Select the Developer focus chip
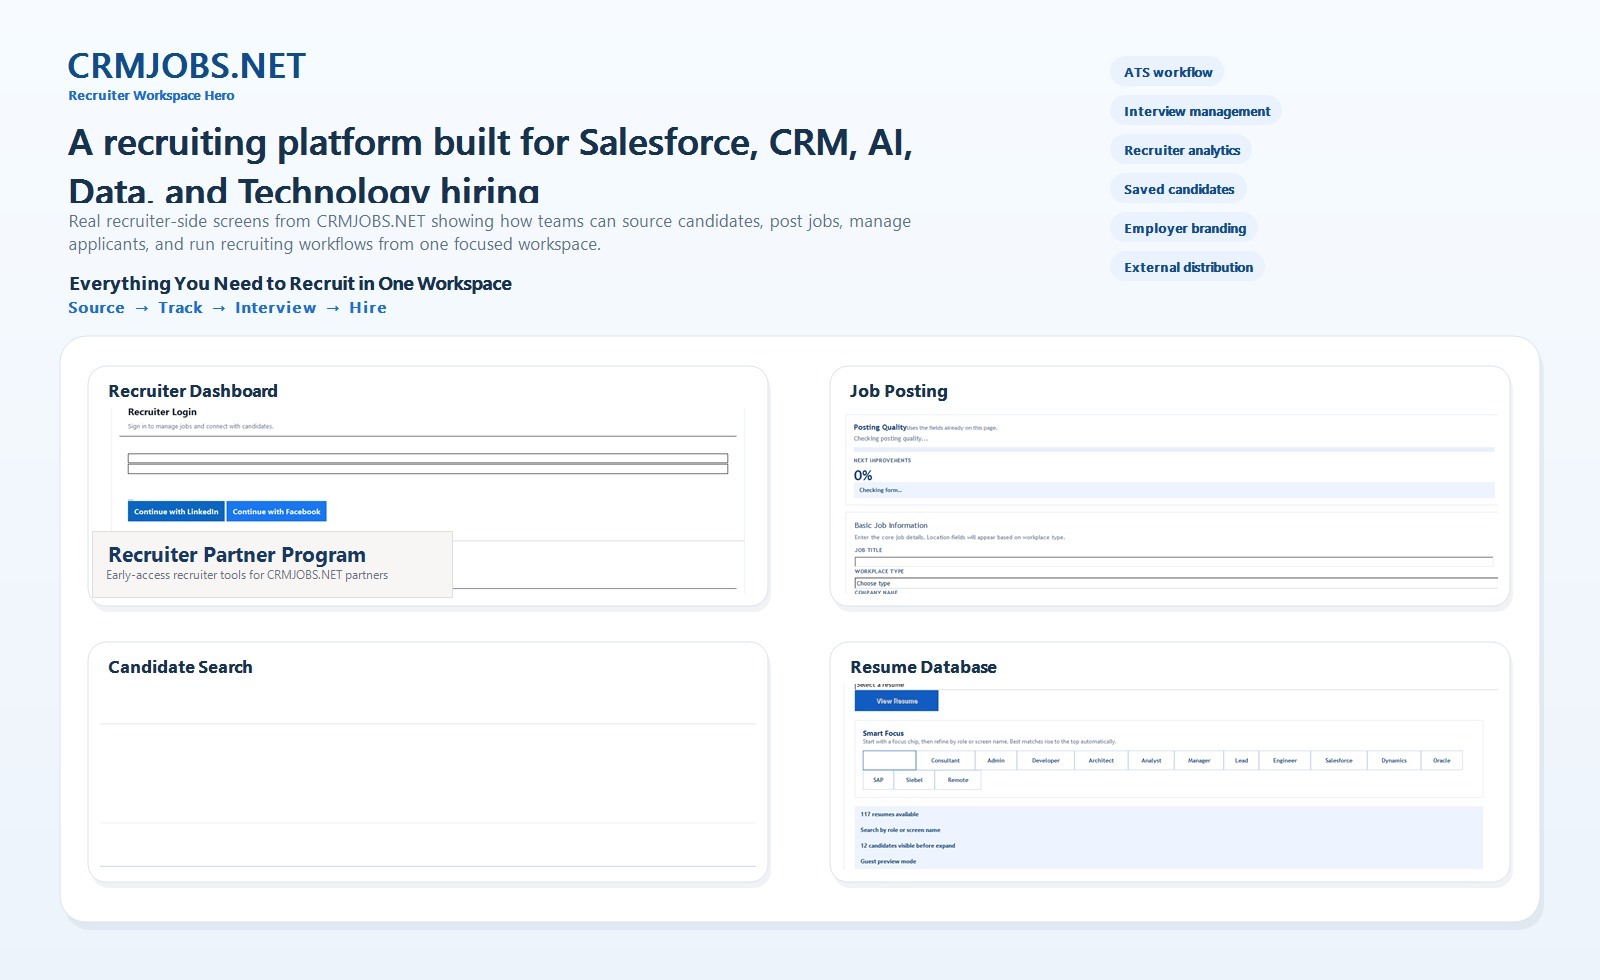The height and width of the screenshot is (980, 1600). tap(1046, 760)
